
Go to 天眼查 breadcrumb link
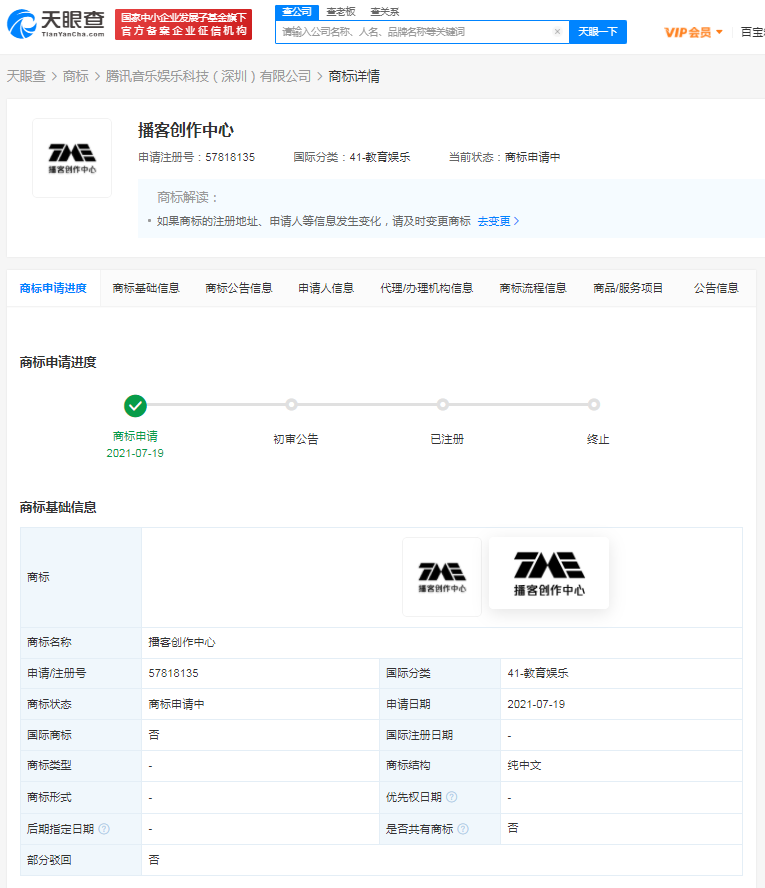coord(26,76)
